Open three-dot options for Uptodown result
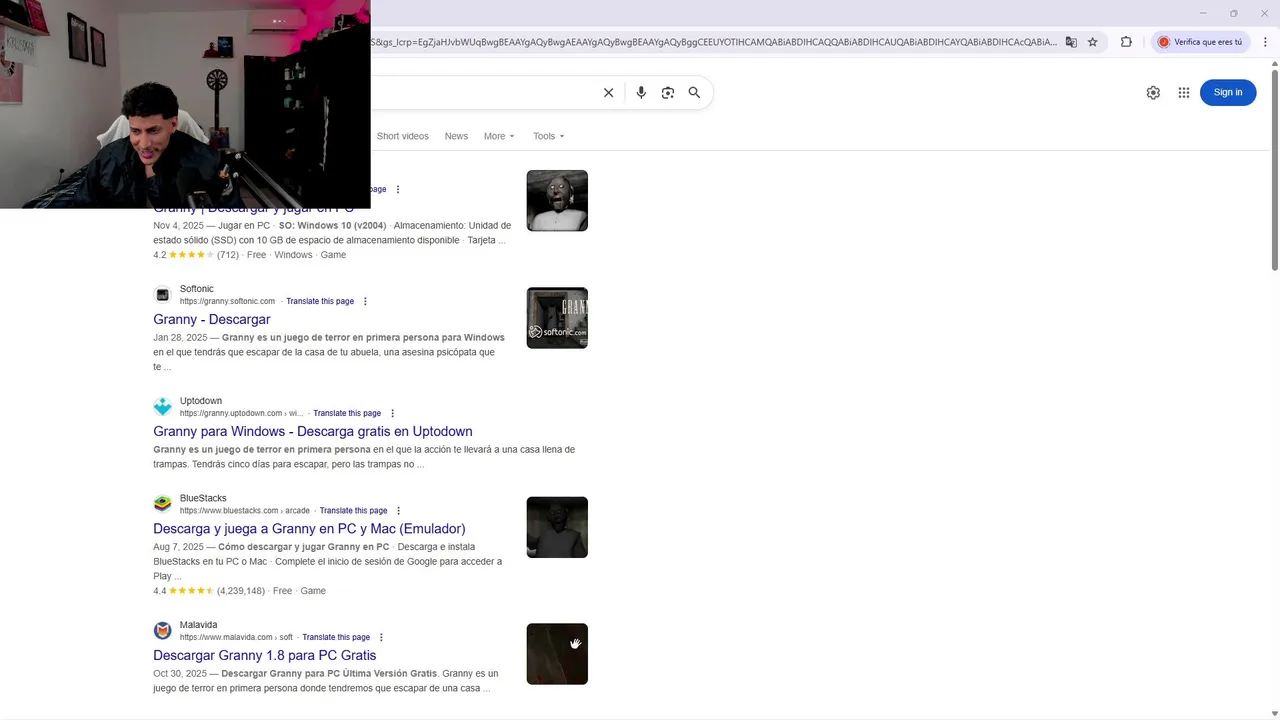The image size is (1280, 720). 392,413
